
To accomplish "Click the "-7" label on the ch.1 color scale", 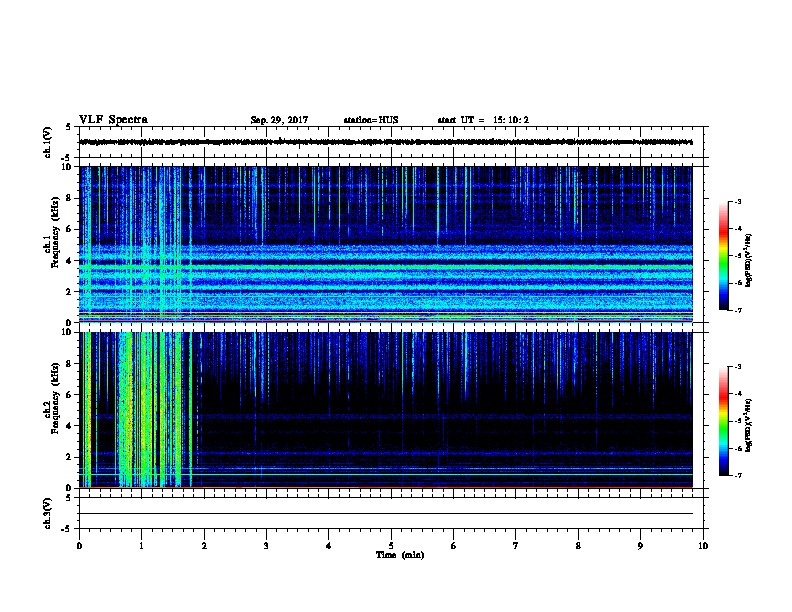I will (x=737, y=310).
